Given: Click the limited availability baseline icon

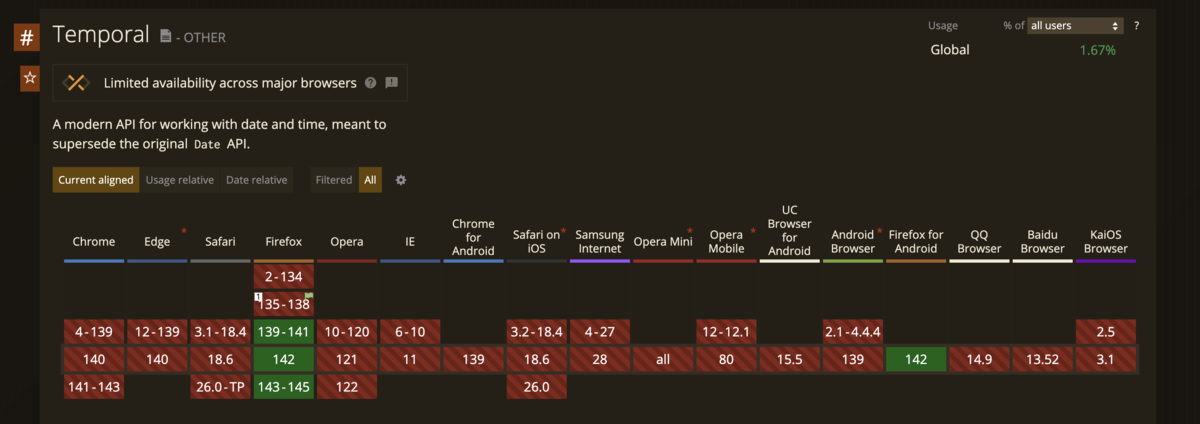Looking at the screenshot, I should pos(77,83).
